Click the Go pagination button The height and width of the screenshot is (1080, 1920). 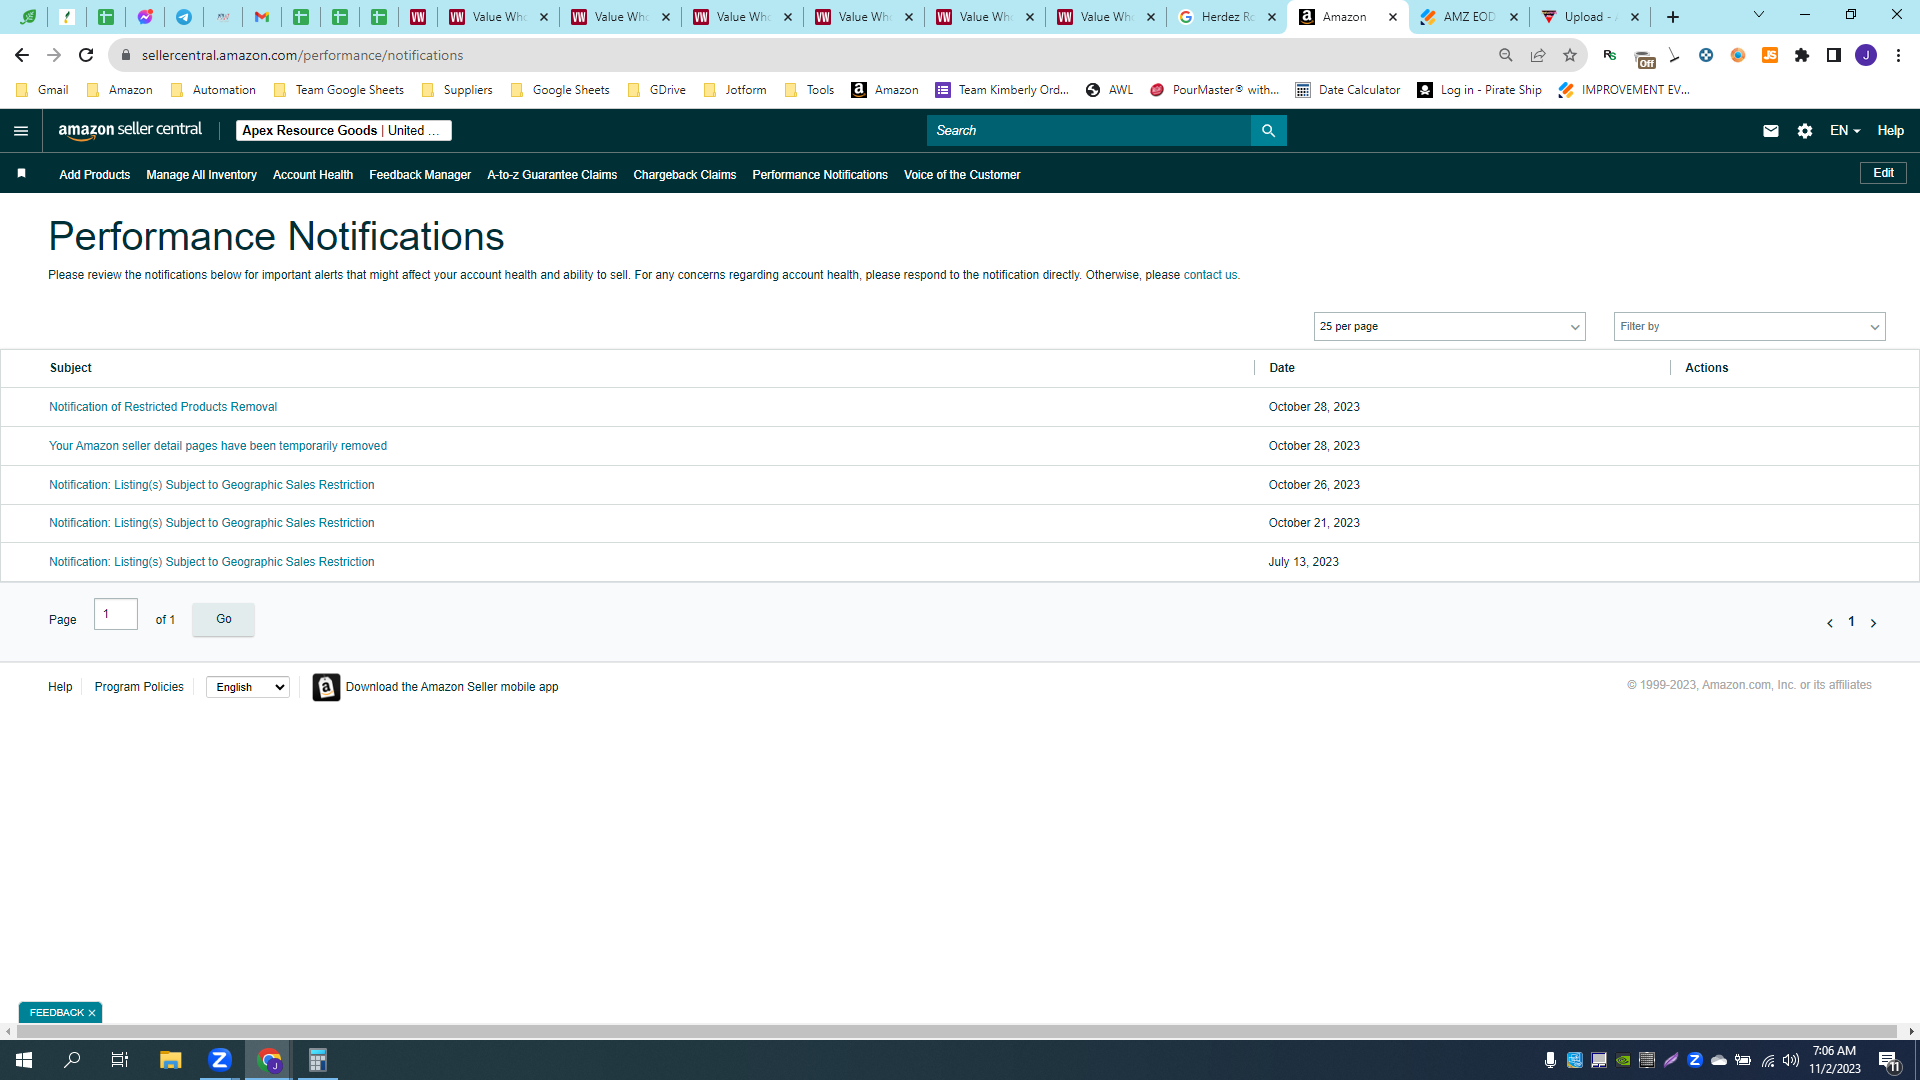click(x=223, y=620)
